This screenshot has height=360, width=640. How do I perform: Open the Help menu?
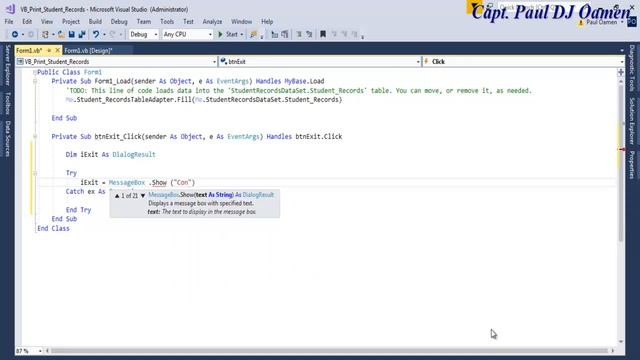pyautogui.click(x=267, y=22)
